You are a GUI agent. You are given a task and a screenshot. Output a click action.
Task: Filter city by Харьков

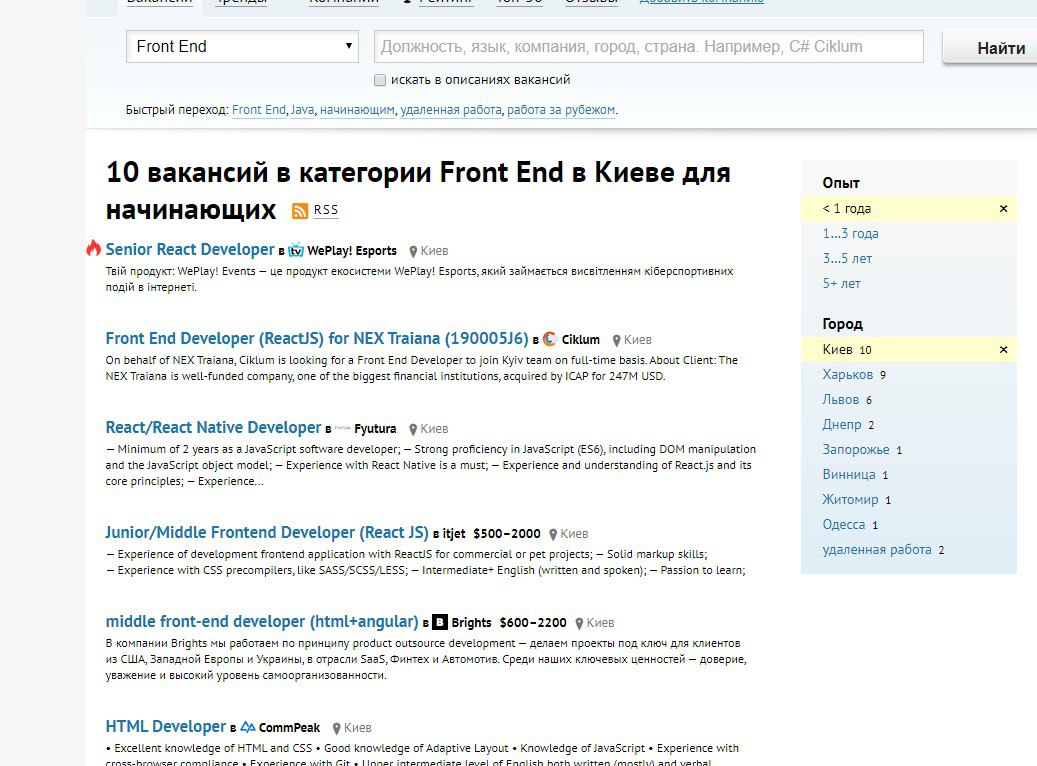(848, 374)
